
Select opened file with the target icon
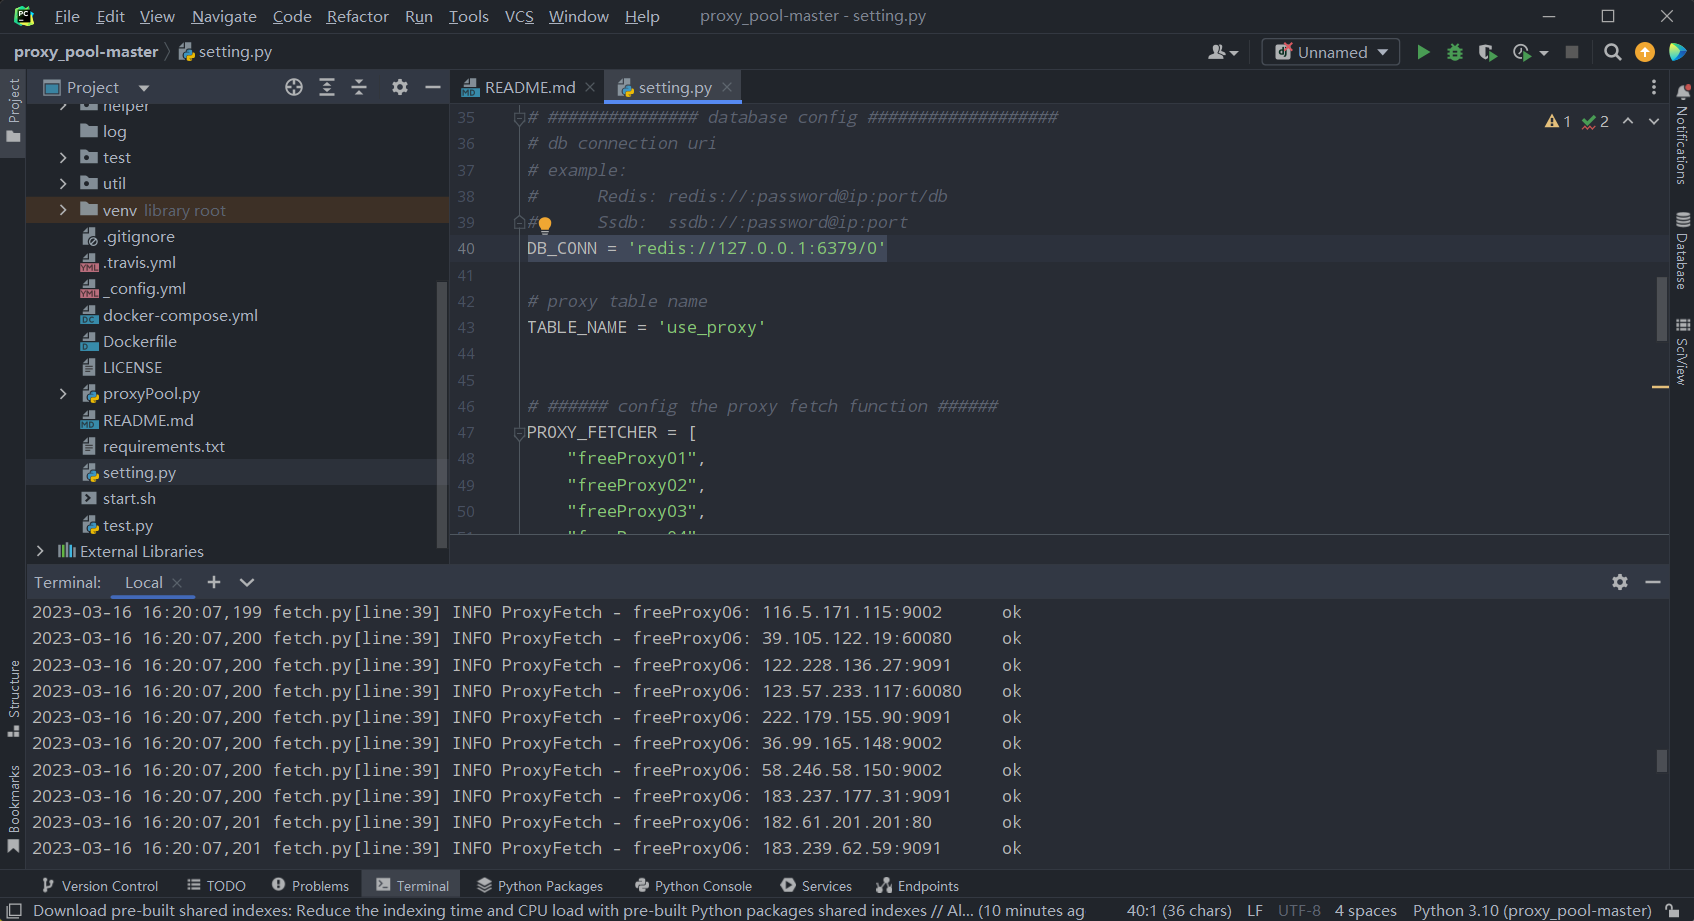click(294, 87)
